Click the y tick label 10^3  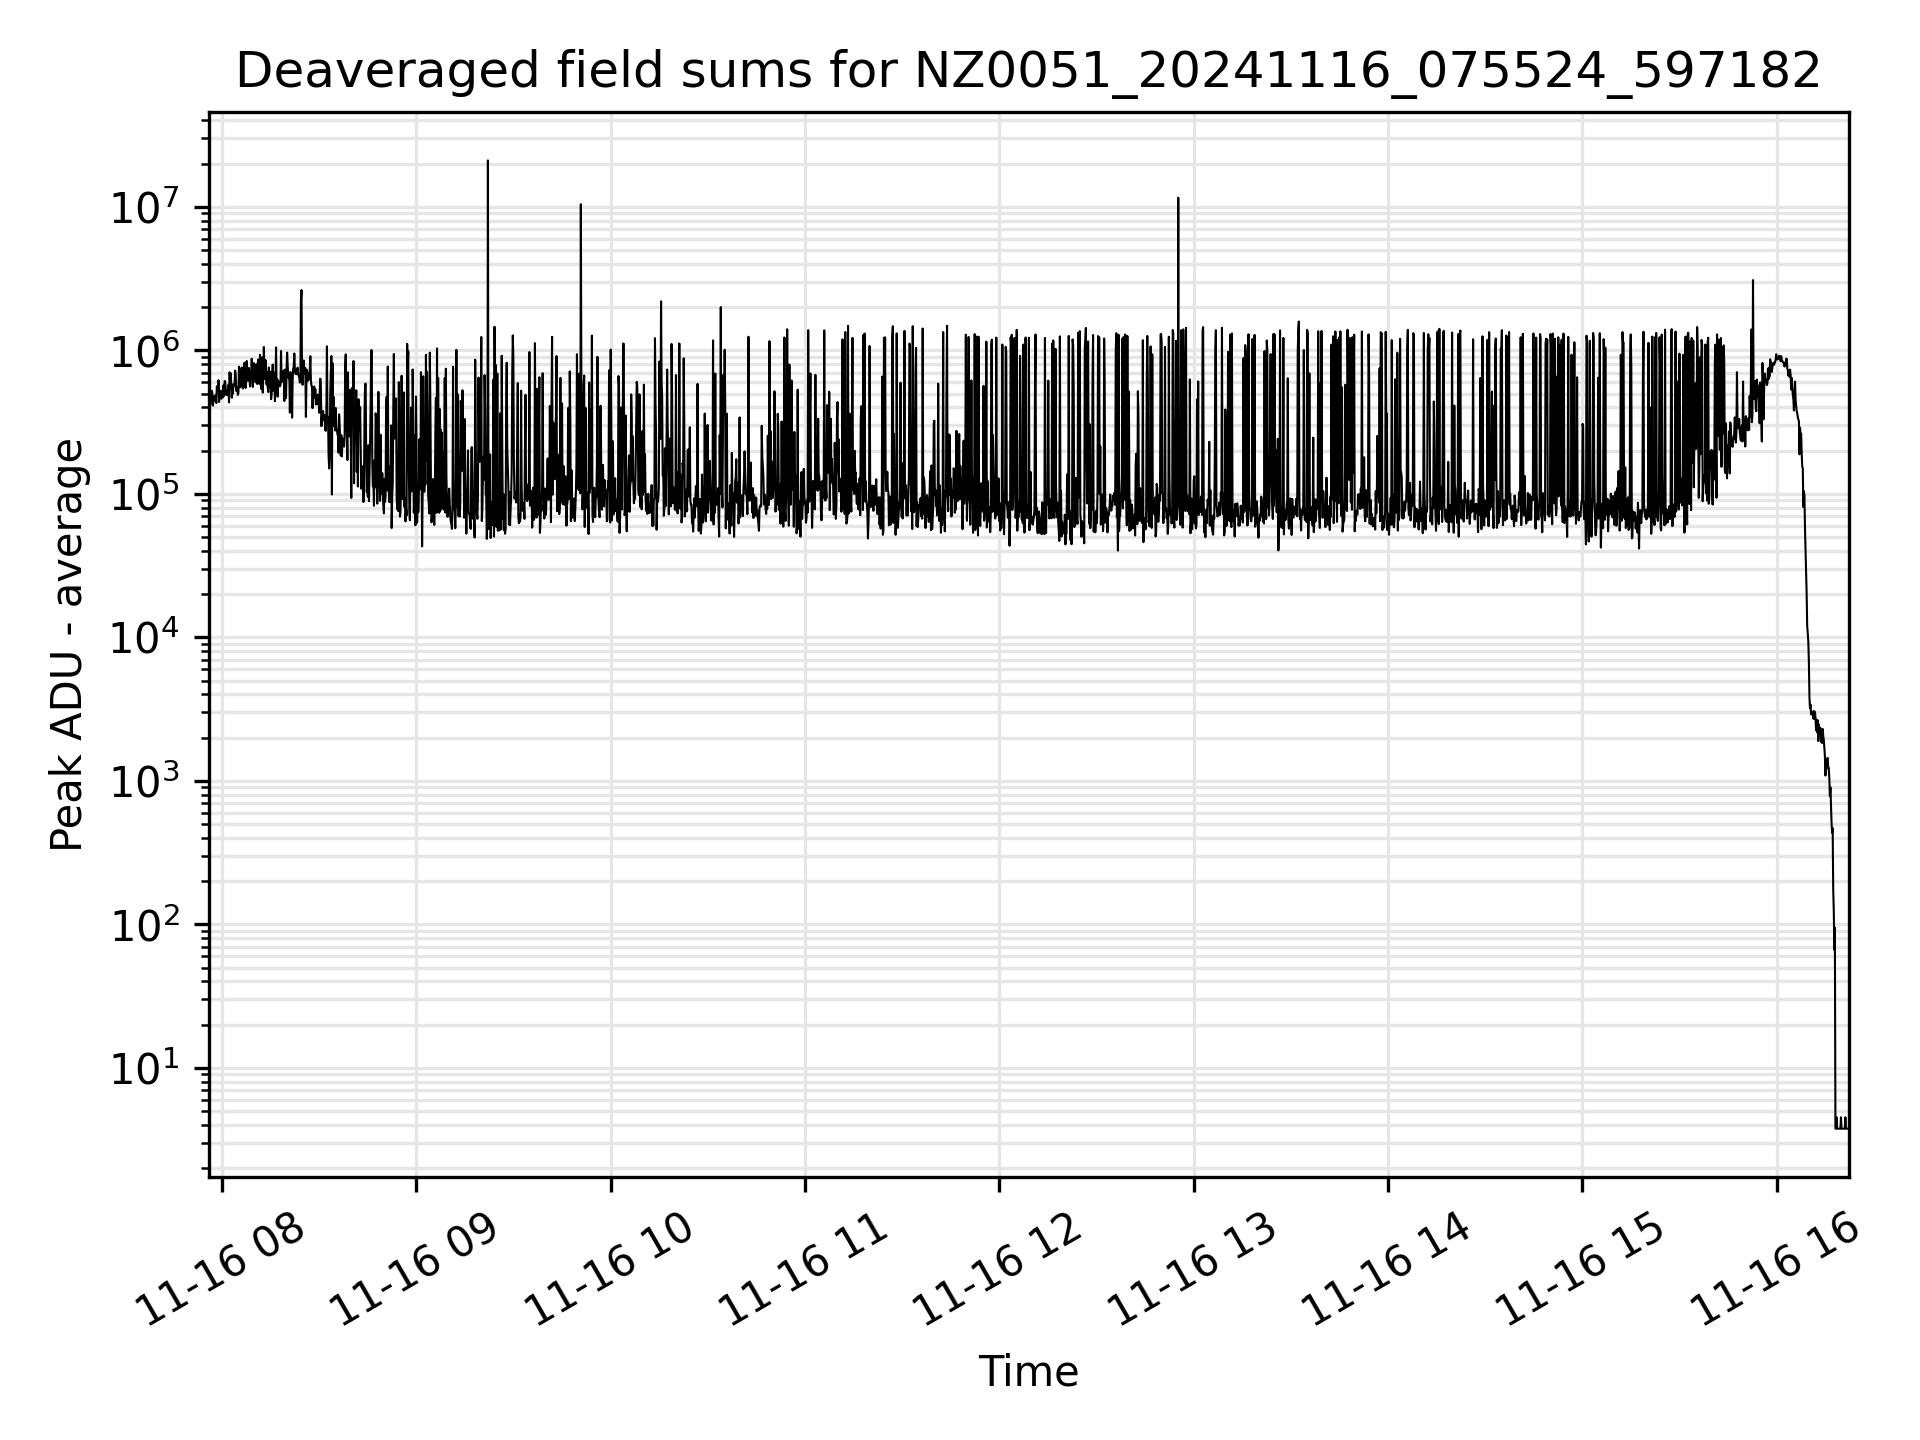tap(146, 781)
